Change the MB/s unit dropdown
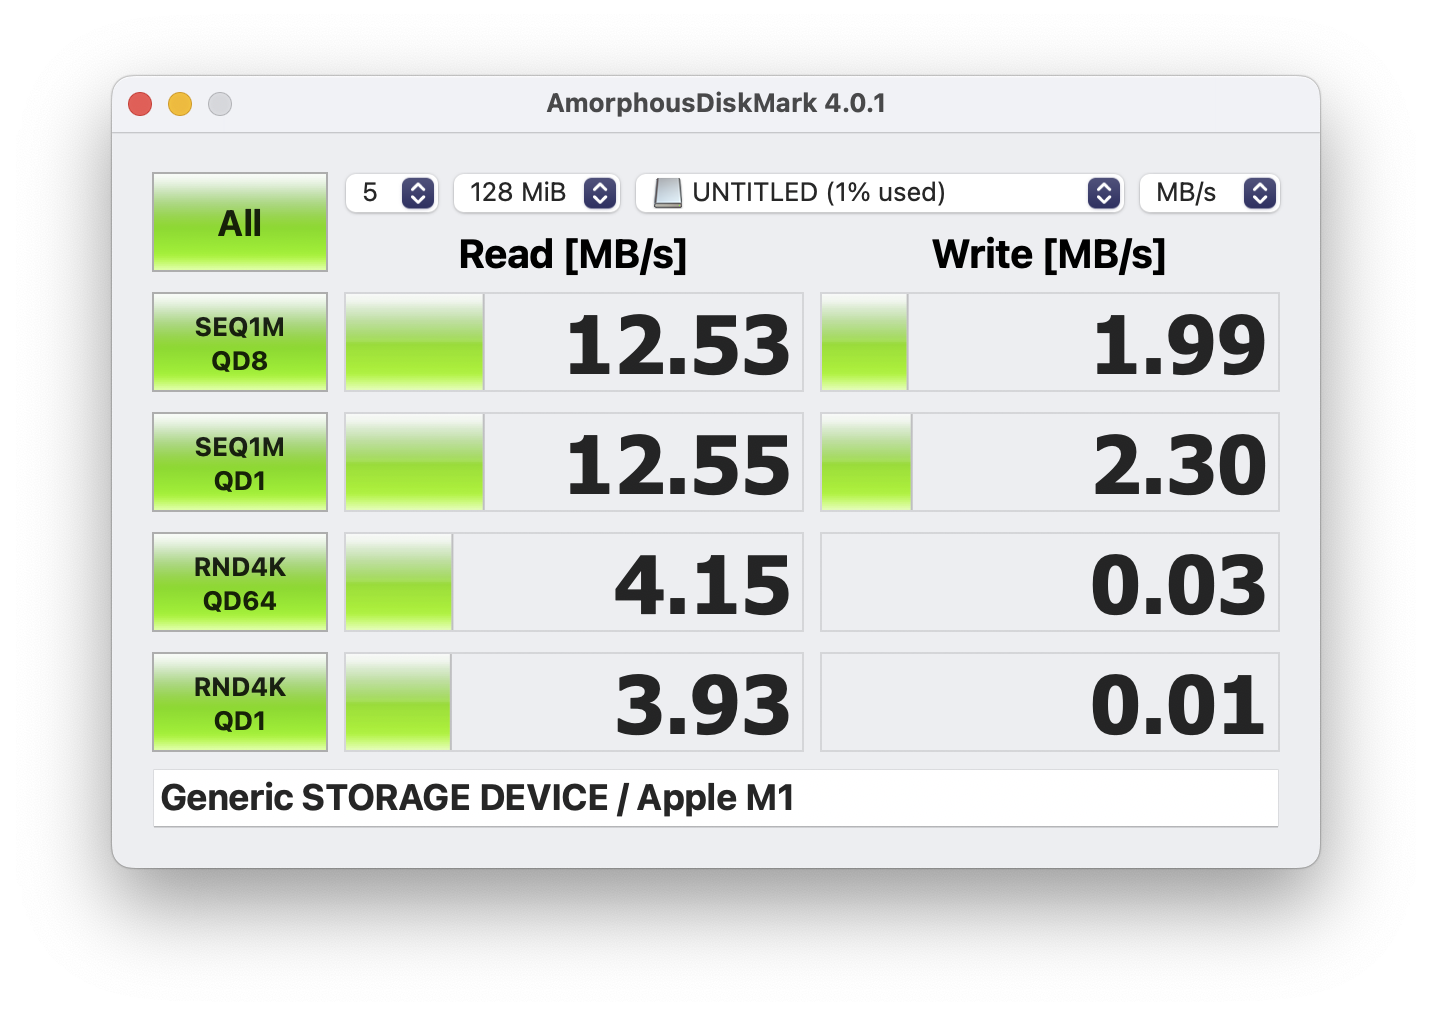The image size is (1432, 1016). [x=1210, y=192]
